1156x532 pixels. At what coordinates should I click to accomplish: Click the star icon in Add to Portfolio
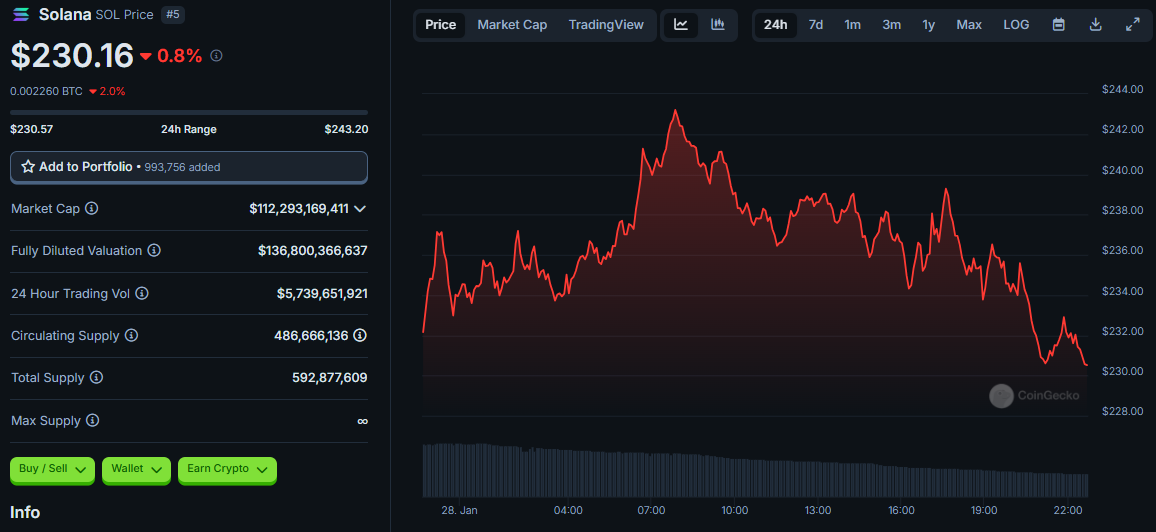point(28,167)
